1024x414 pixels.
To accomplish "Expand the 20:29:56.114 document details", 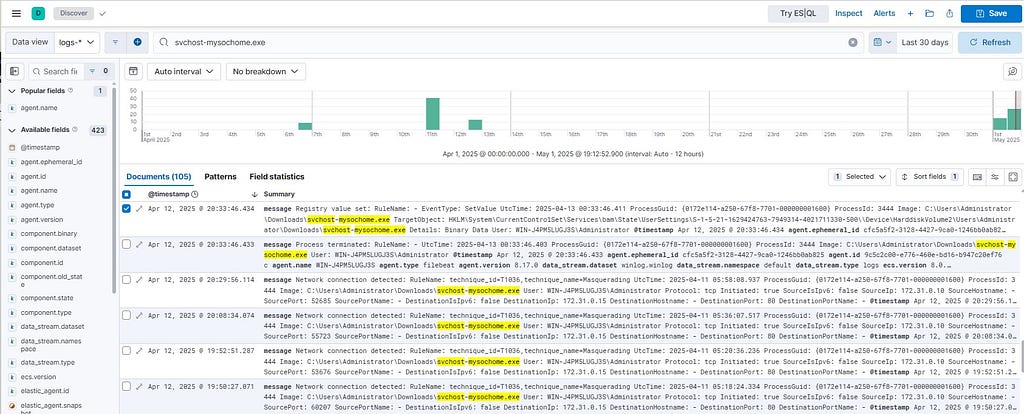I will click(x=139, y=279).
